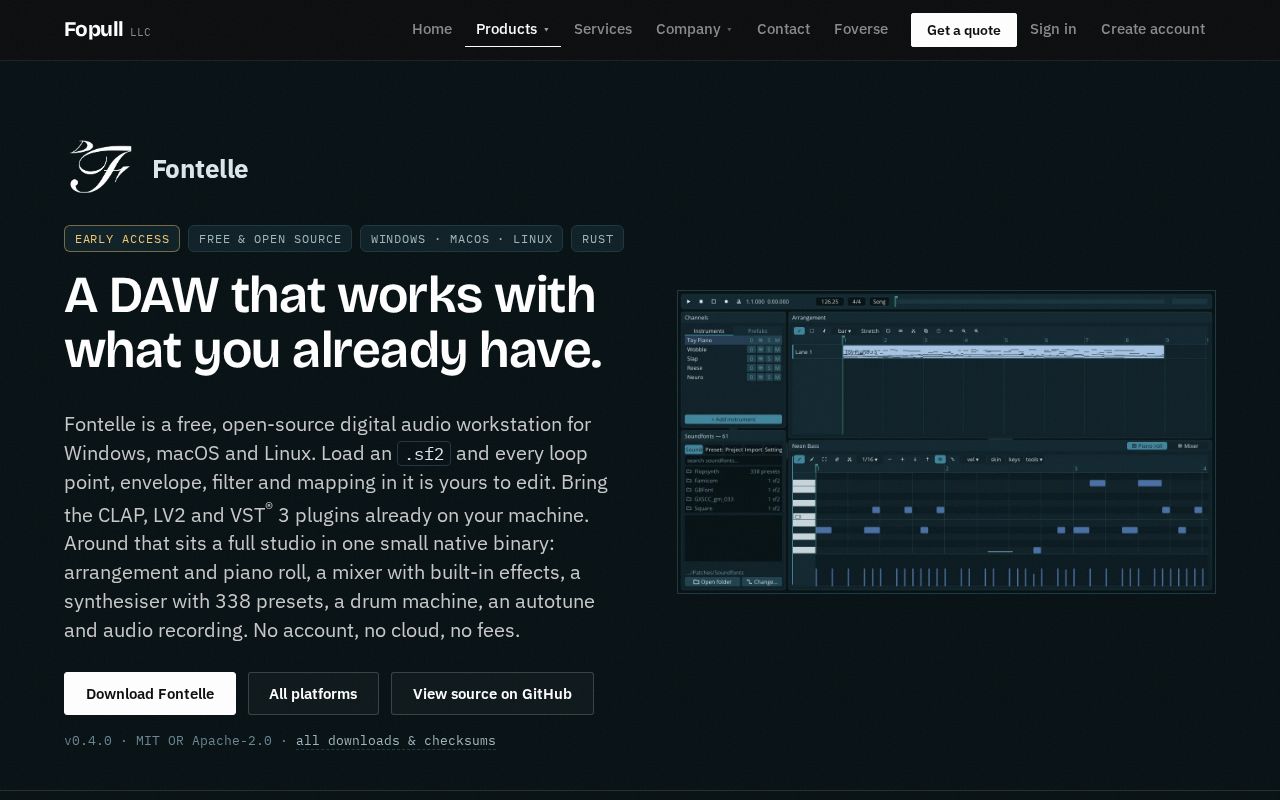Click the FREE & OPEN SOURCE badge

270,239
